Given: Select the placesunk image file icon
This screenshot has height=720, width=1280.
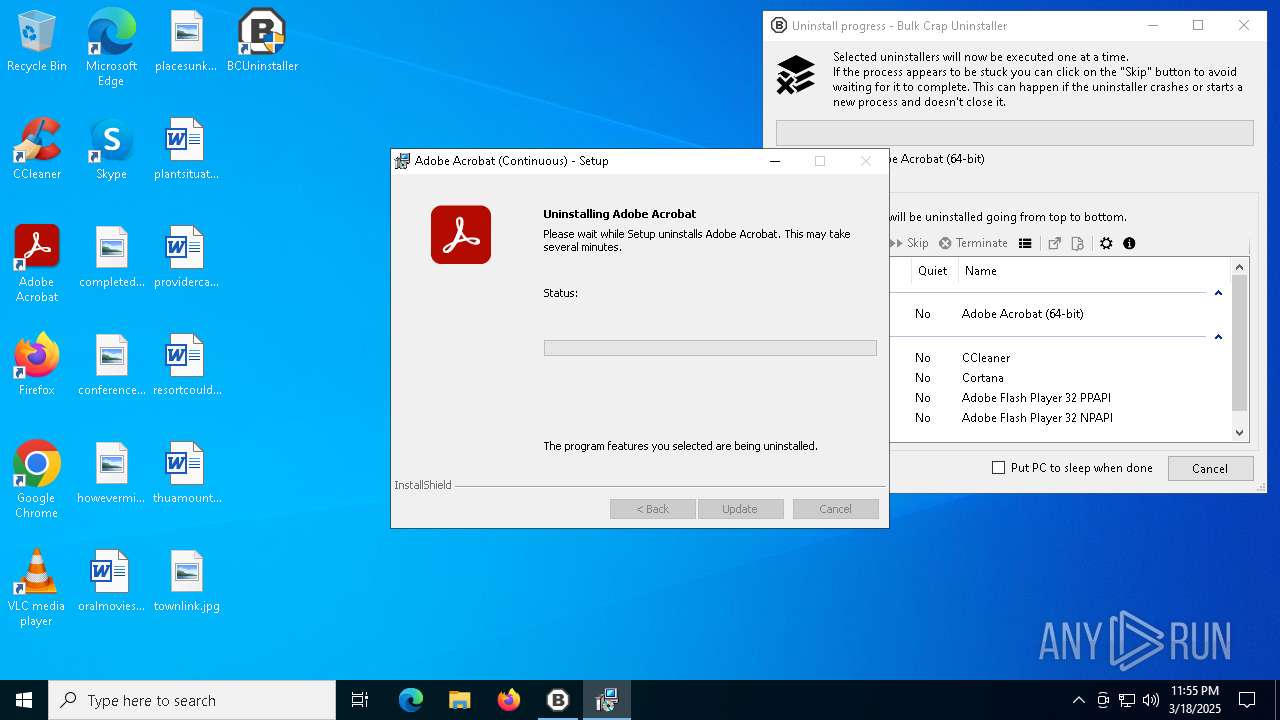Looking at the screenshot, I should pos(187,42).
